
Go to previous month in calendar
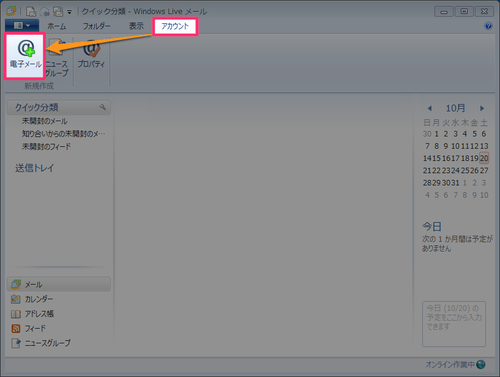(430, 108)
